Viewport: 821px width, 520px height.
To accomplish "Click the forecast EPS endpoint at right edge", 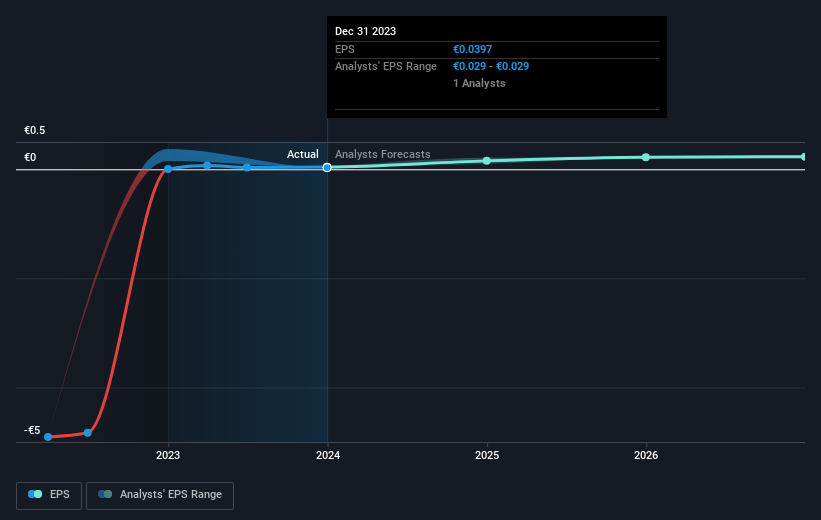I will [803, 157].
